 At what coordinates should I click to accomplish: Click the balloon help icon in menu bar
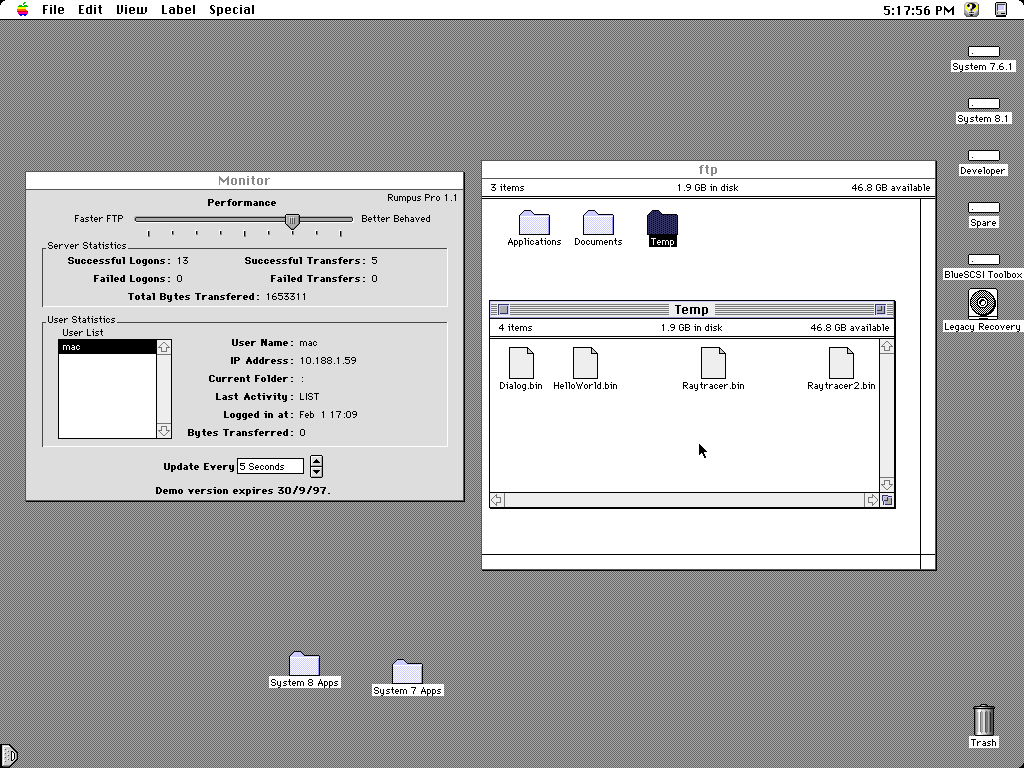970,10
